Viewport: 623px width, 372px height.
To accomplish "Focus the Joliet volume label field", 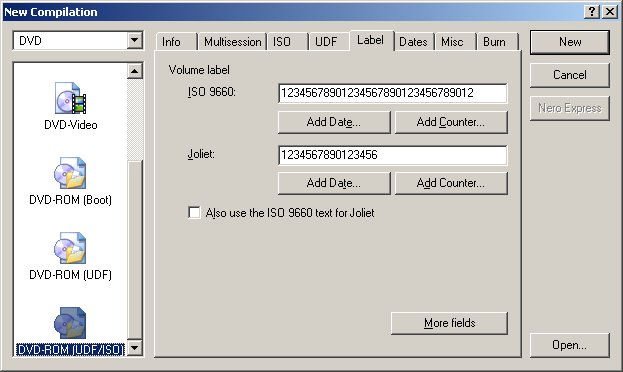I will 393,155.
